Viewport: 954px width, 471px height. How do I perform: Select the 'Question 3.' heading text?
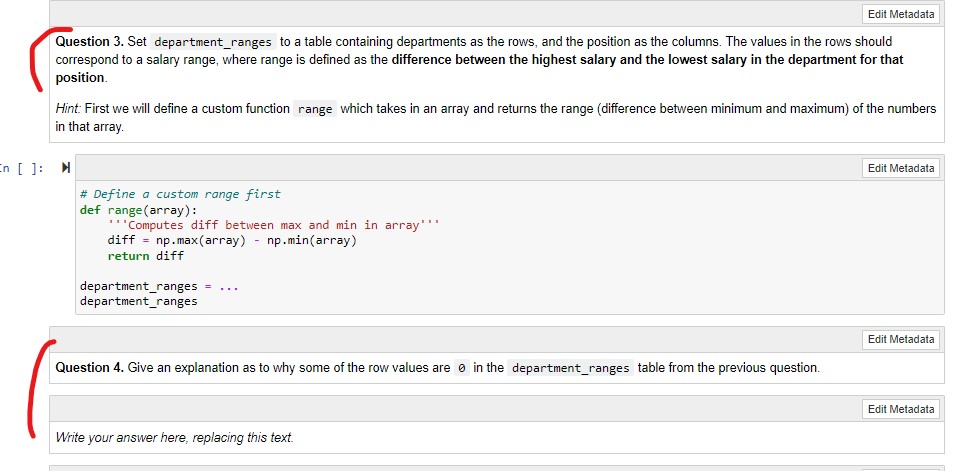coord(90,42)
